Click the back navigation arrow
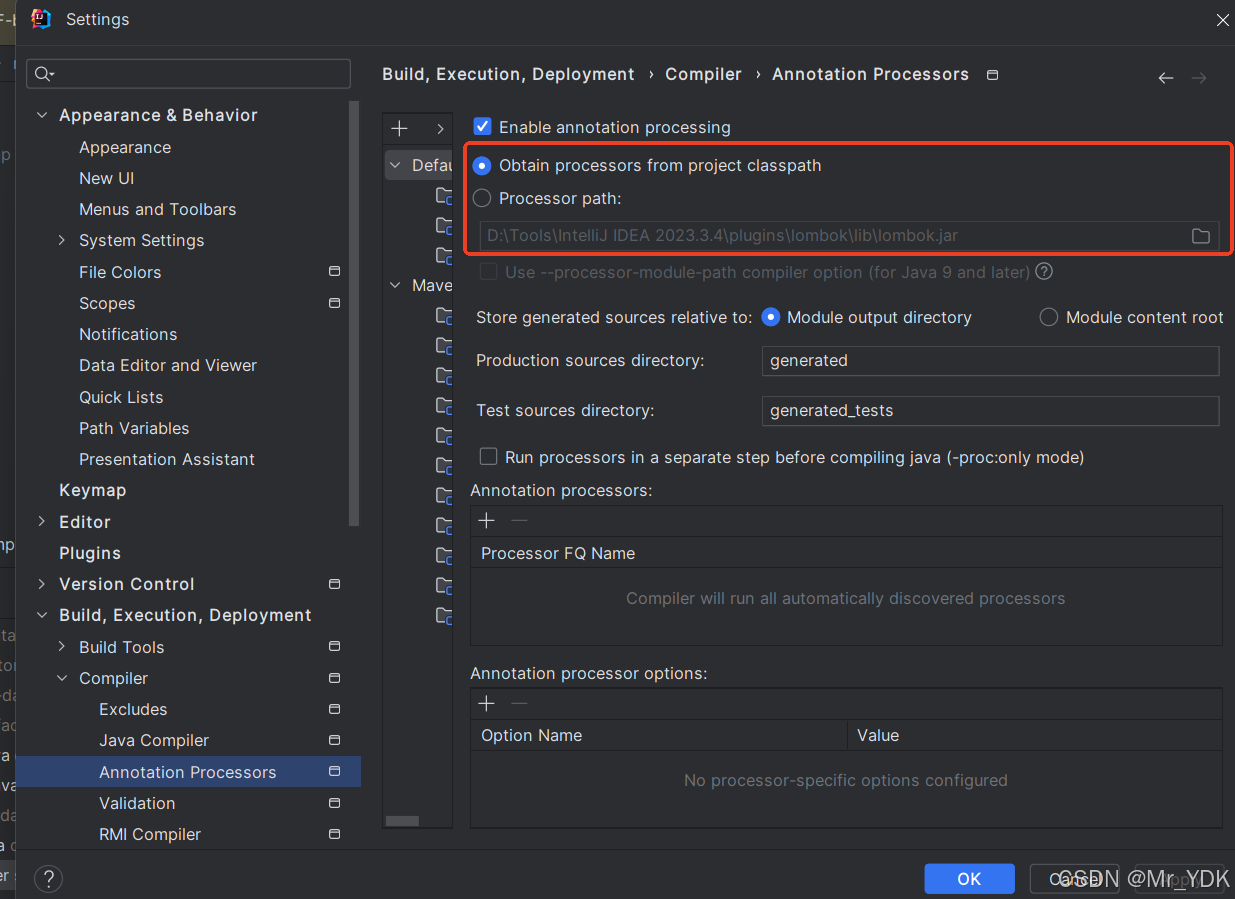The image size is (1235, 899). click(1166, 78)
